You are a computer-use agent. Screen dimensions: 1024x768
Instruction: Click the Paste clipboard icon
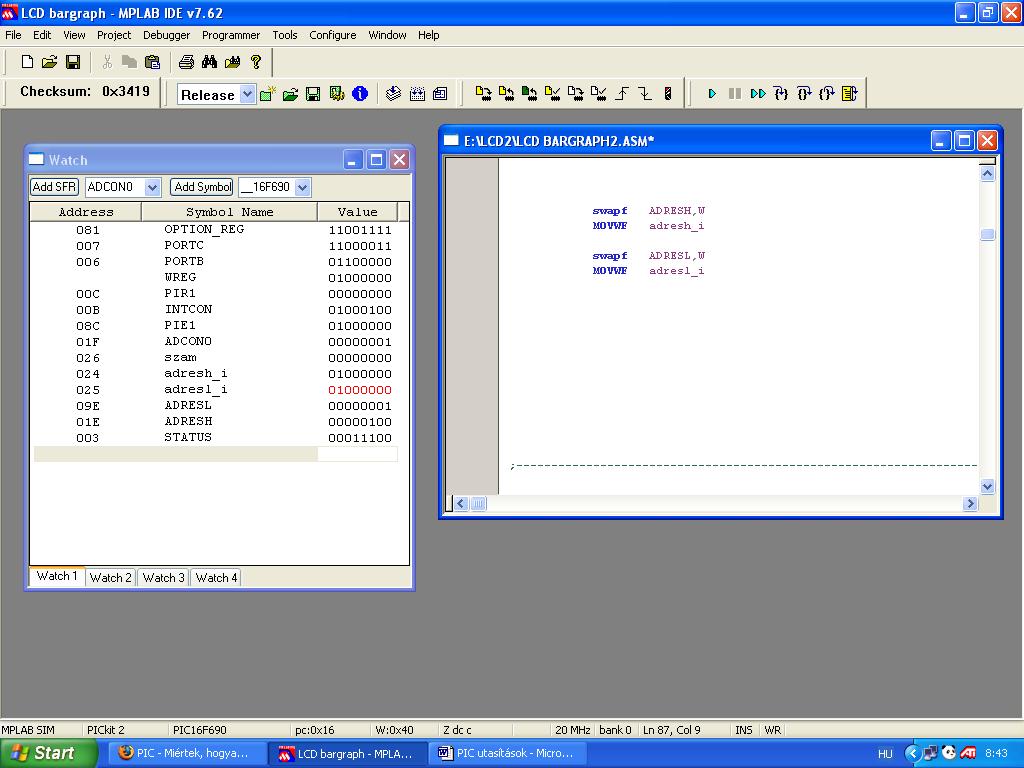tap(152, 61)
